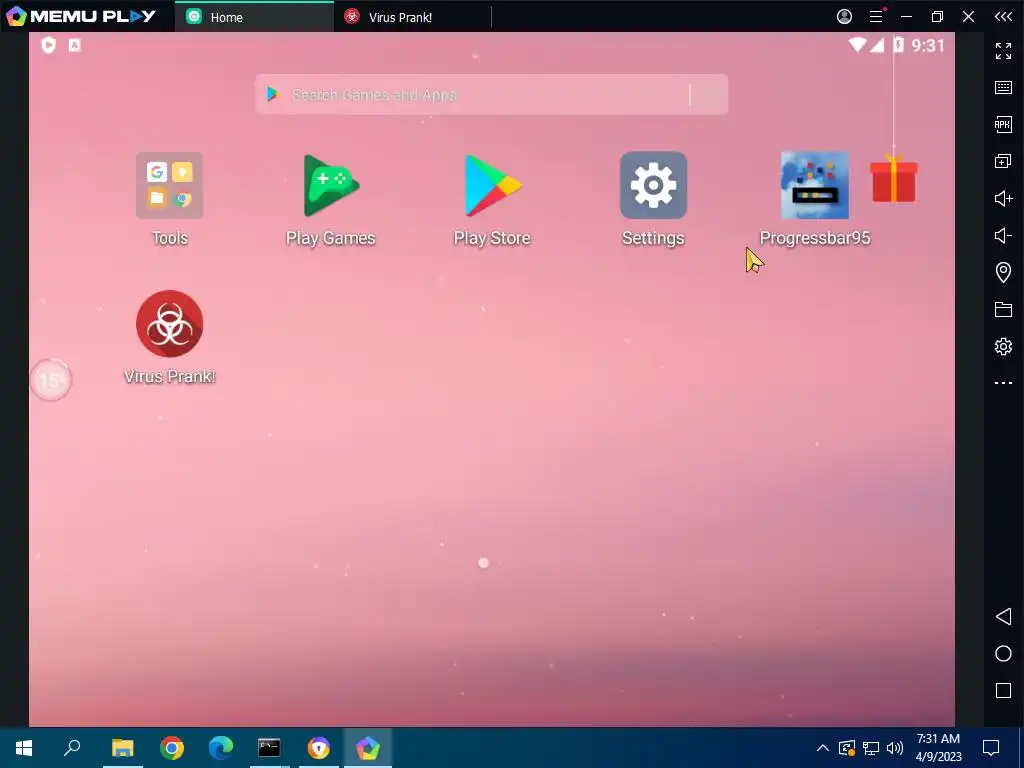Click the hanging red gift box
1024x768 pixels.
coord(893,179)
